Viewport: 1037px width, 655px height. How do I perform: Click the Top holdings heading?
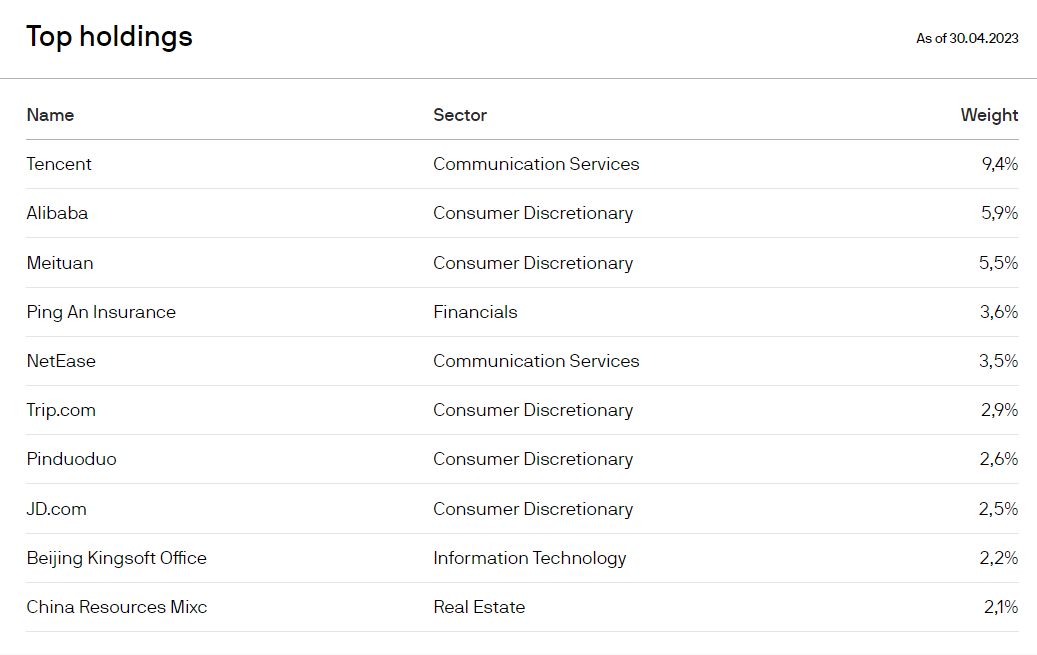point(109,37)
